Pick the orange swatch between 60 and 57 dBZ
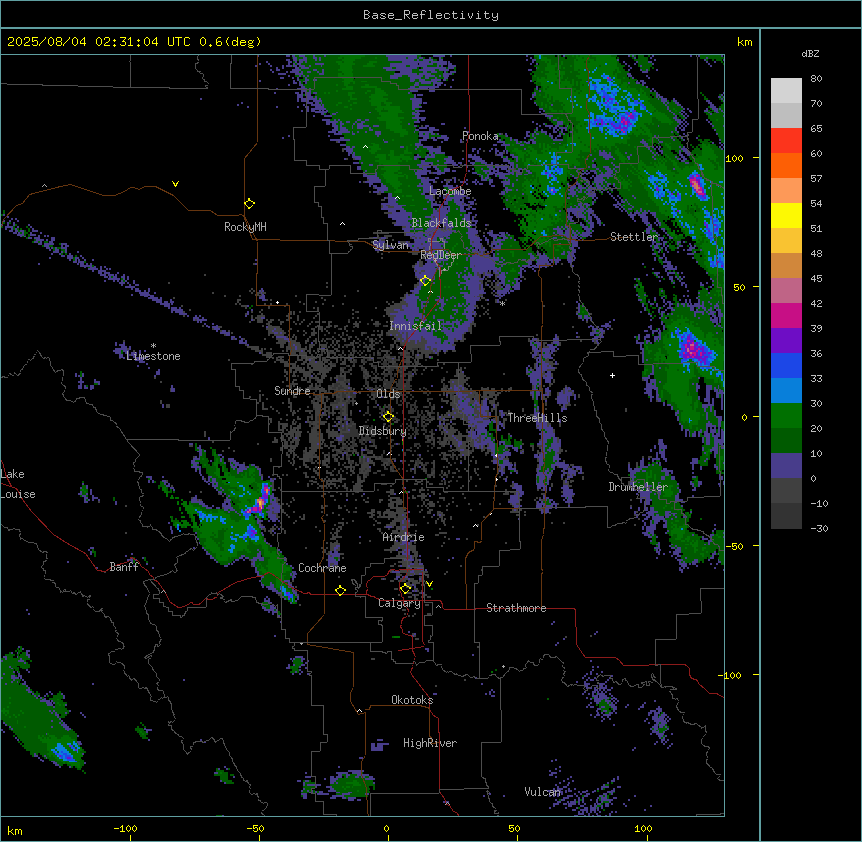Viewport: 862px width, 842px height. coord(786,165)
